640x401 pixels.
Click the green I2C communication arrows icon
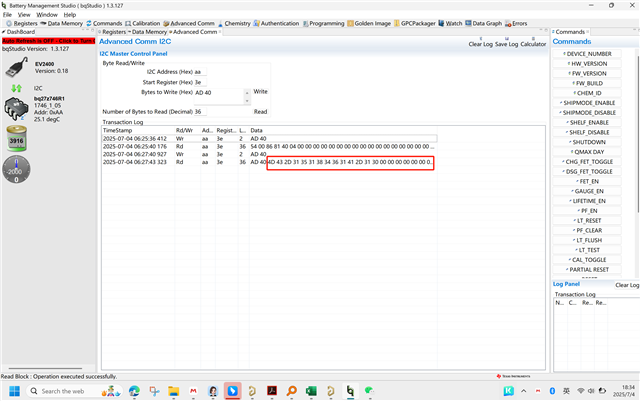(x=17, y=88)
